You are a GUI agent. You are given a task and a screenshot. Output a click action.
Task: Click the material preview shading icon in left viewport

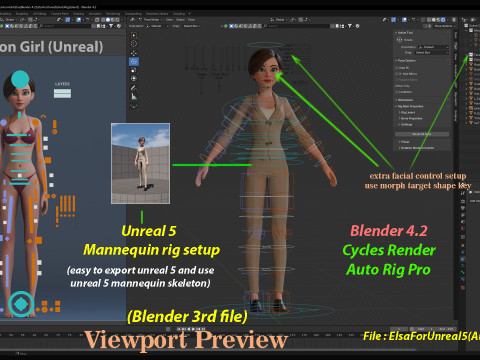coord(113,20)
